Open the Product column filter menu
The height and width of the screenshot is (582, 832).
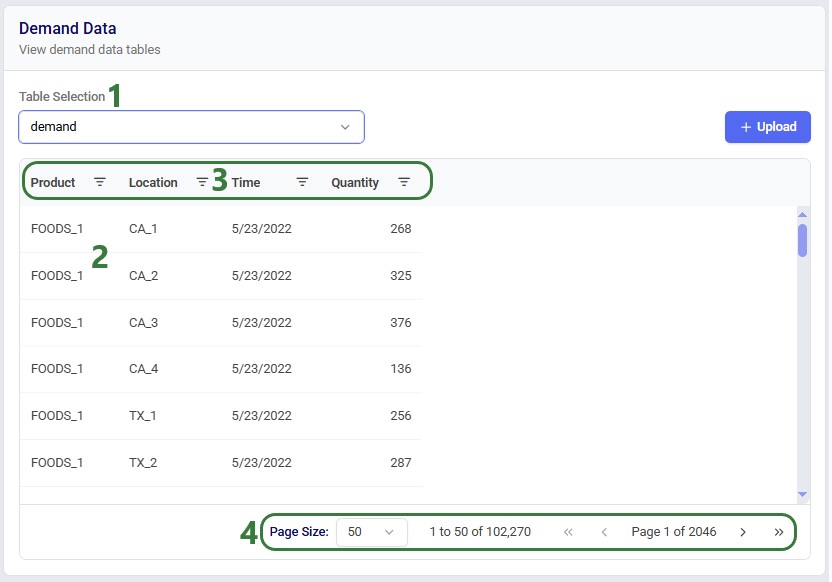[100, 182]
